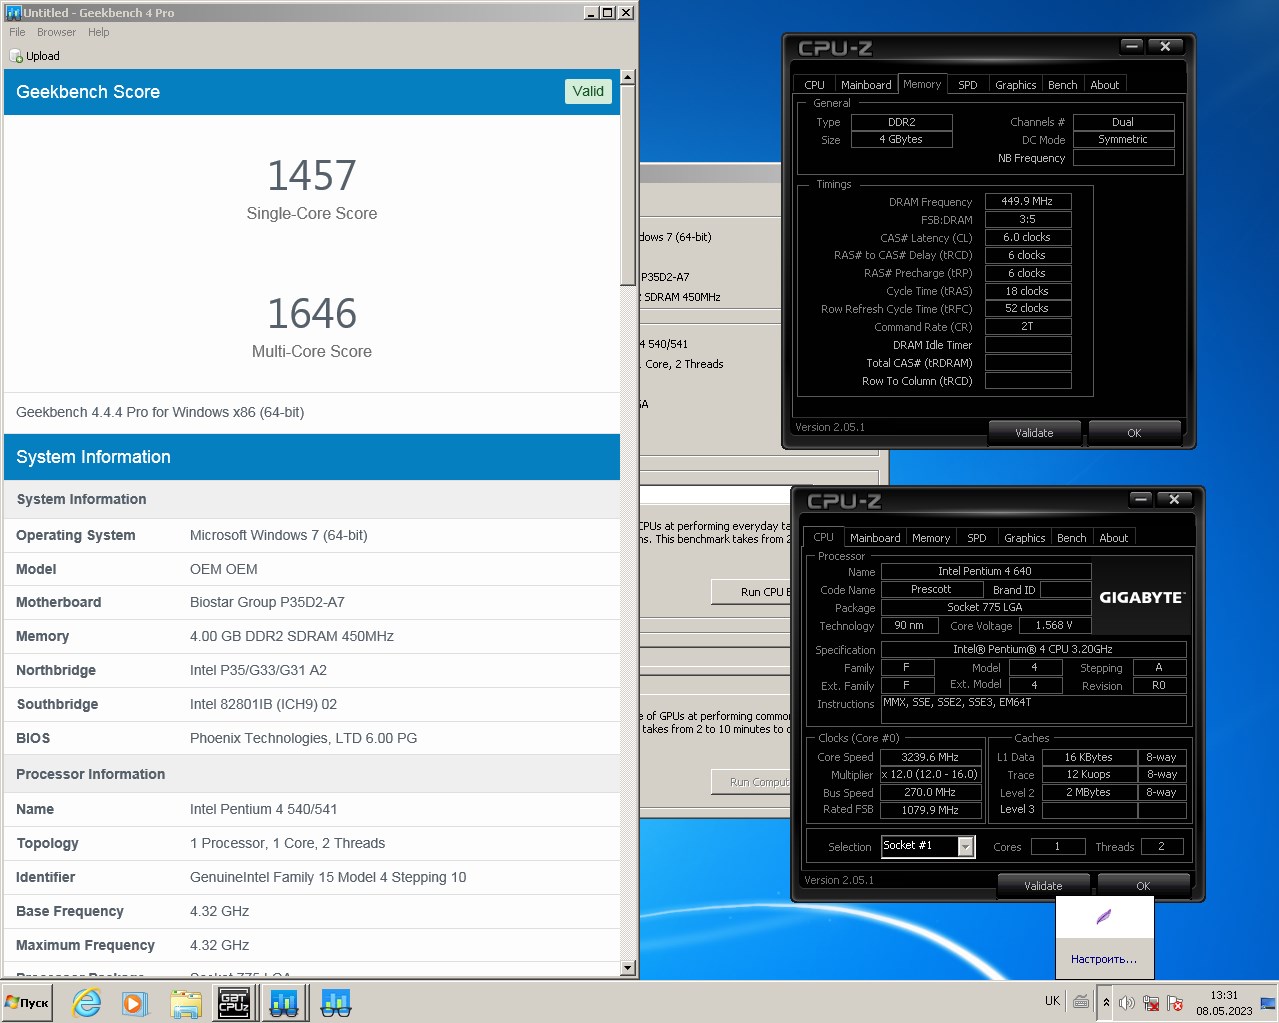Click 4.00 GB DDR2 SDRAM 450MHz memory value
1279x1023 pixels.
point(292,636)
